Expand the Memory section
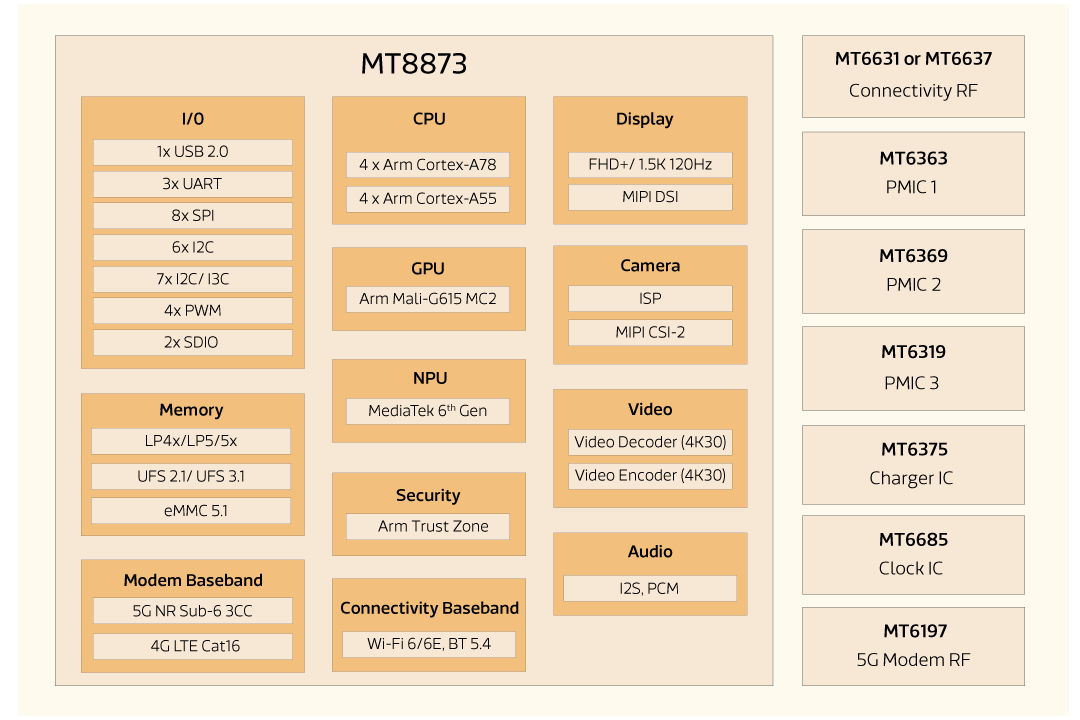 pos(191,409)
